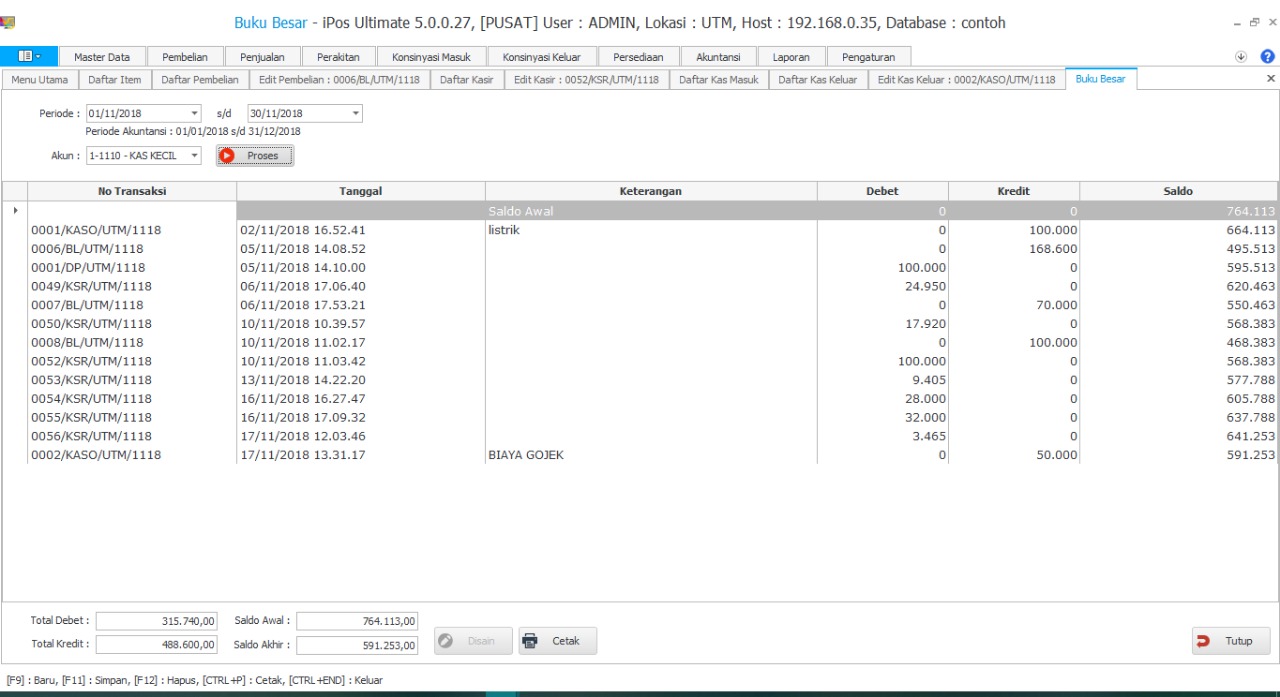Open the blue main menu button

[x=30, y=57]
